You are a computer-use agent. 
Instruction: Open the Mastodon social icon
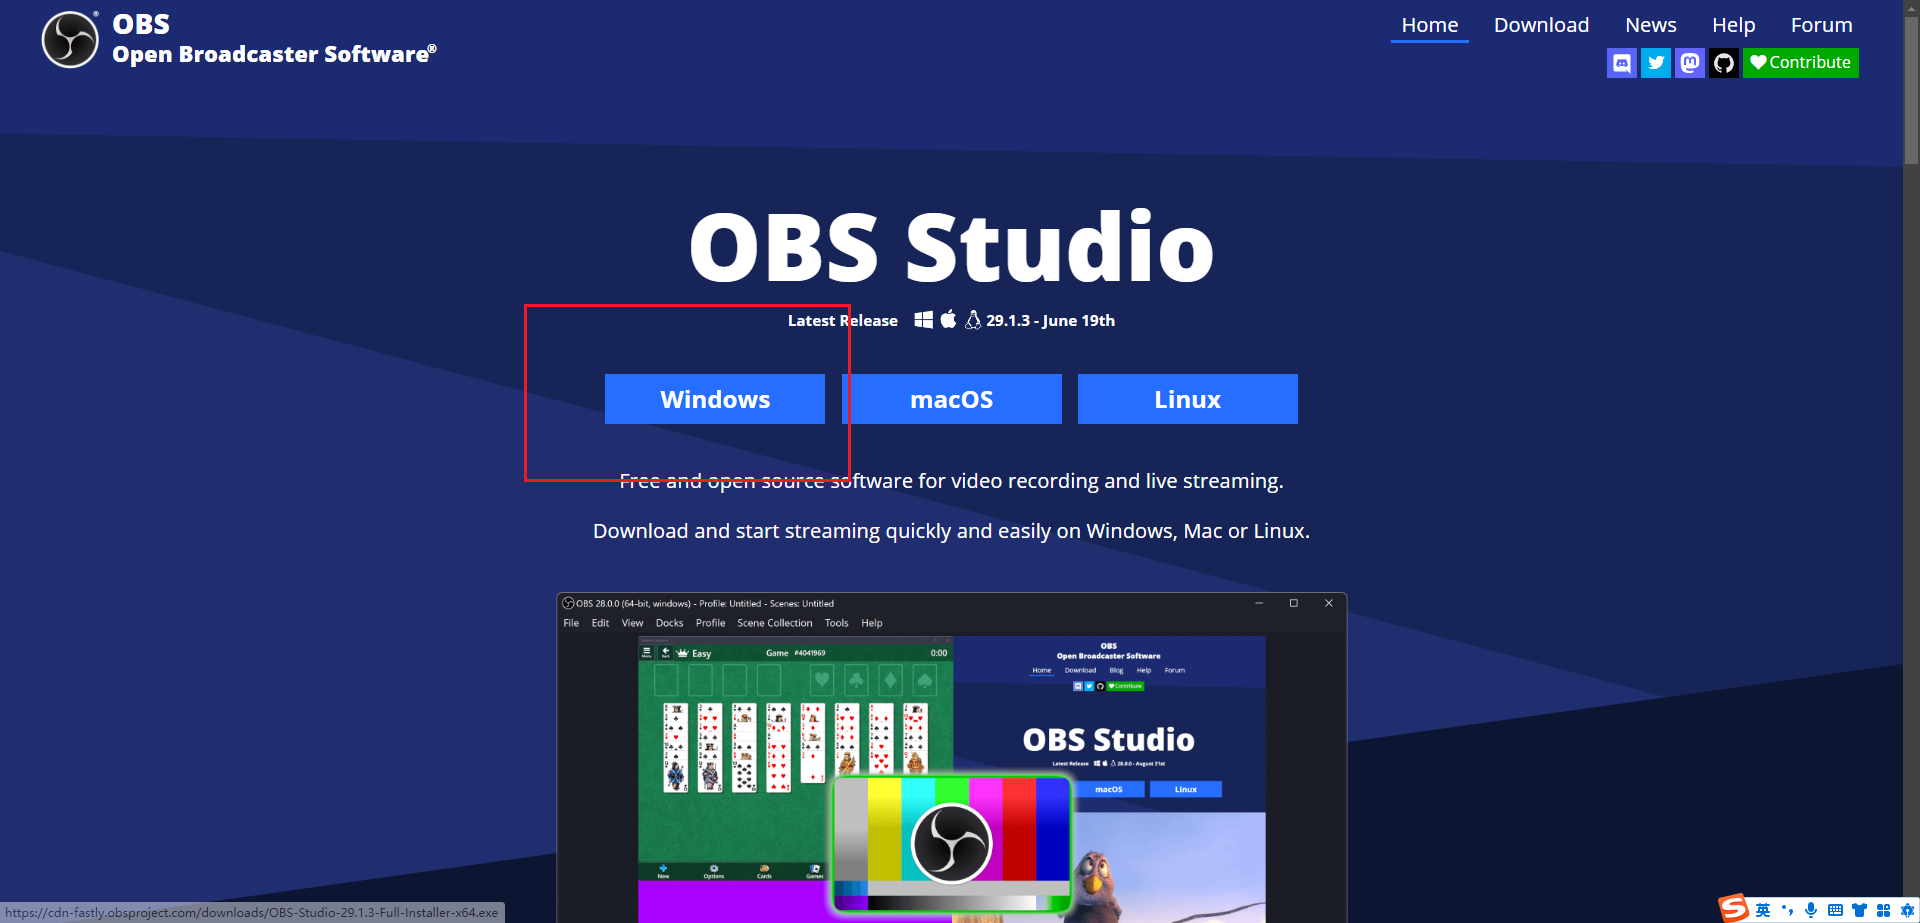coord(1690,63)
